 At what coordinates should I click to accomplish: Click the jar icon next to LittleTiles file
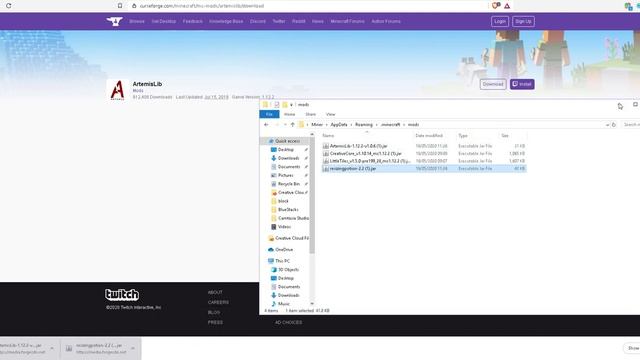tap(326, 161)
